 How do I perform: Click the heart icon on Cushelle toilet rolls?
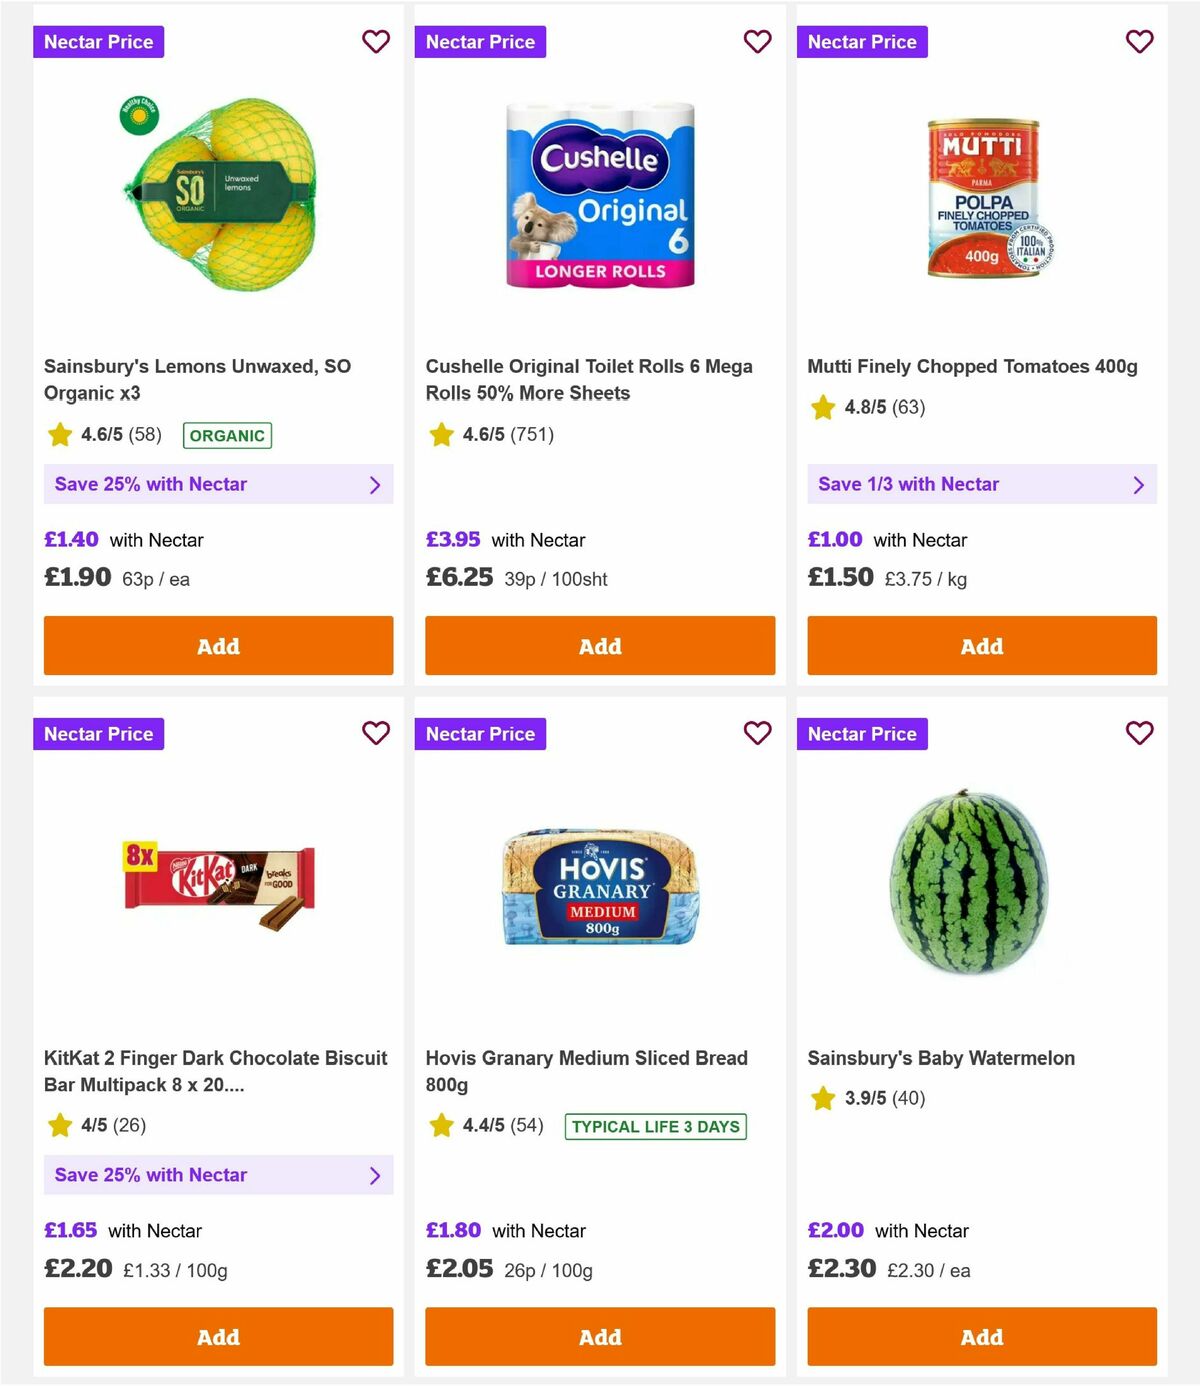(x=757, y=42)
